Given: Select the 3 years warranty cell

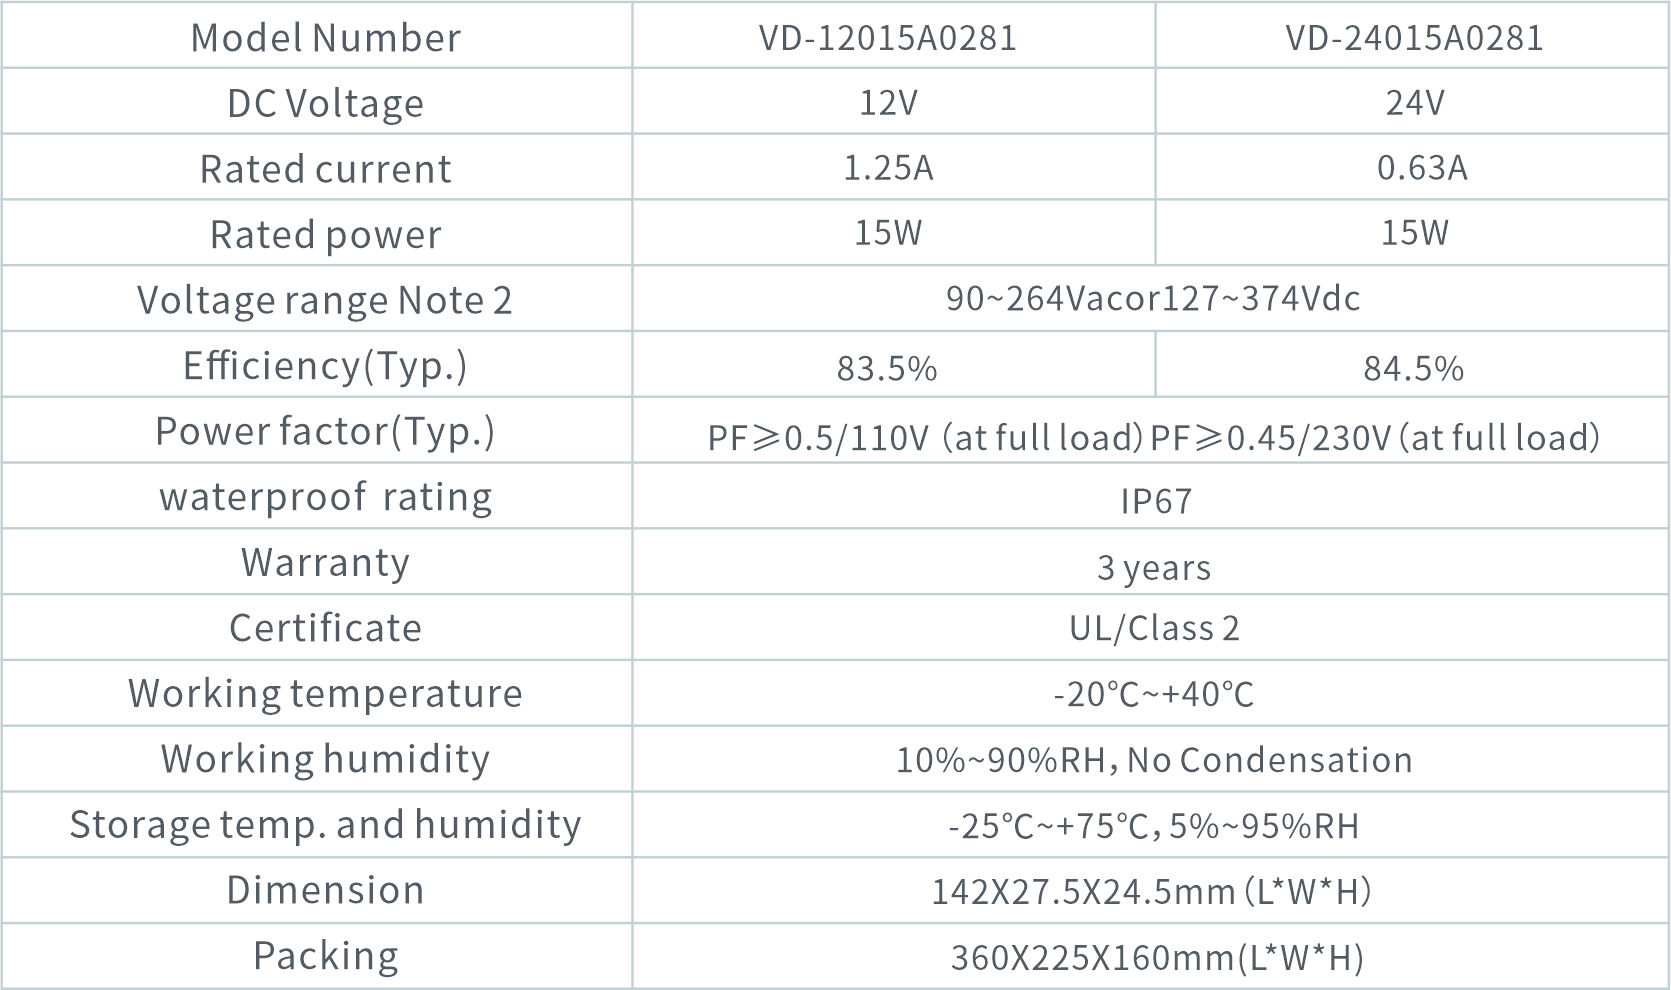Looking at the screenshot, I should pyautogui.click(x=1153, y=567).
